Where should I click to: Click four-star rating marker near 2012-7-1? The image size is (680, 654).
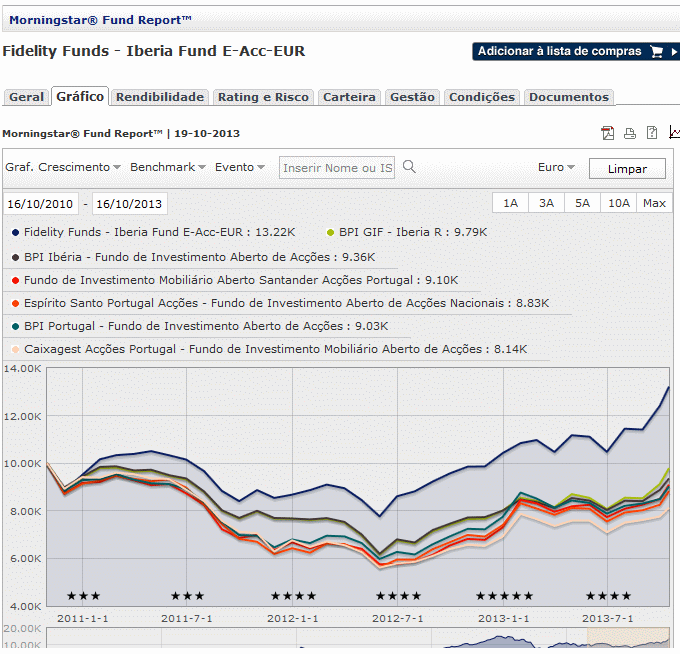click(x=399, y=596)
